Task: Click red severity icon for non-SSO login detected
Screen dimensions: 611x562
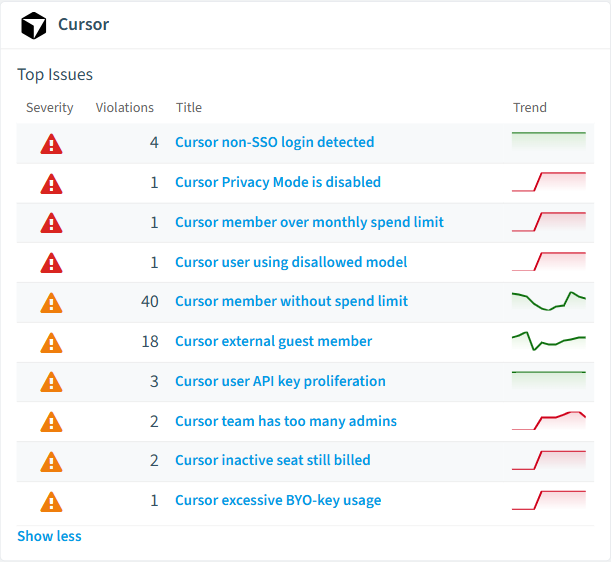Action: point(51,144)
